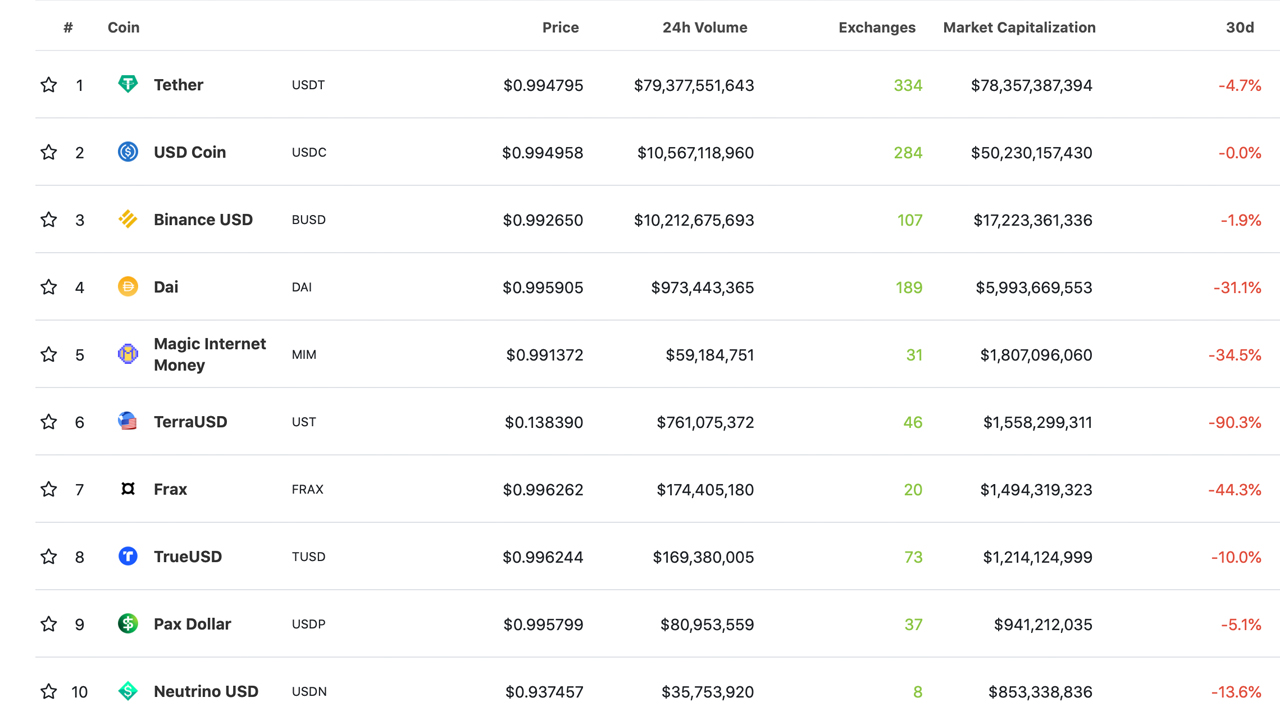Click the MIM ticker symbol
Image resolution: width=1280 pixels, height=720 pixels.
304,355
